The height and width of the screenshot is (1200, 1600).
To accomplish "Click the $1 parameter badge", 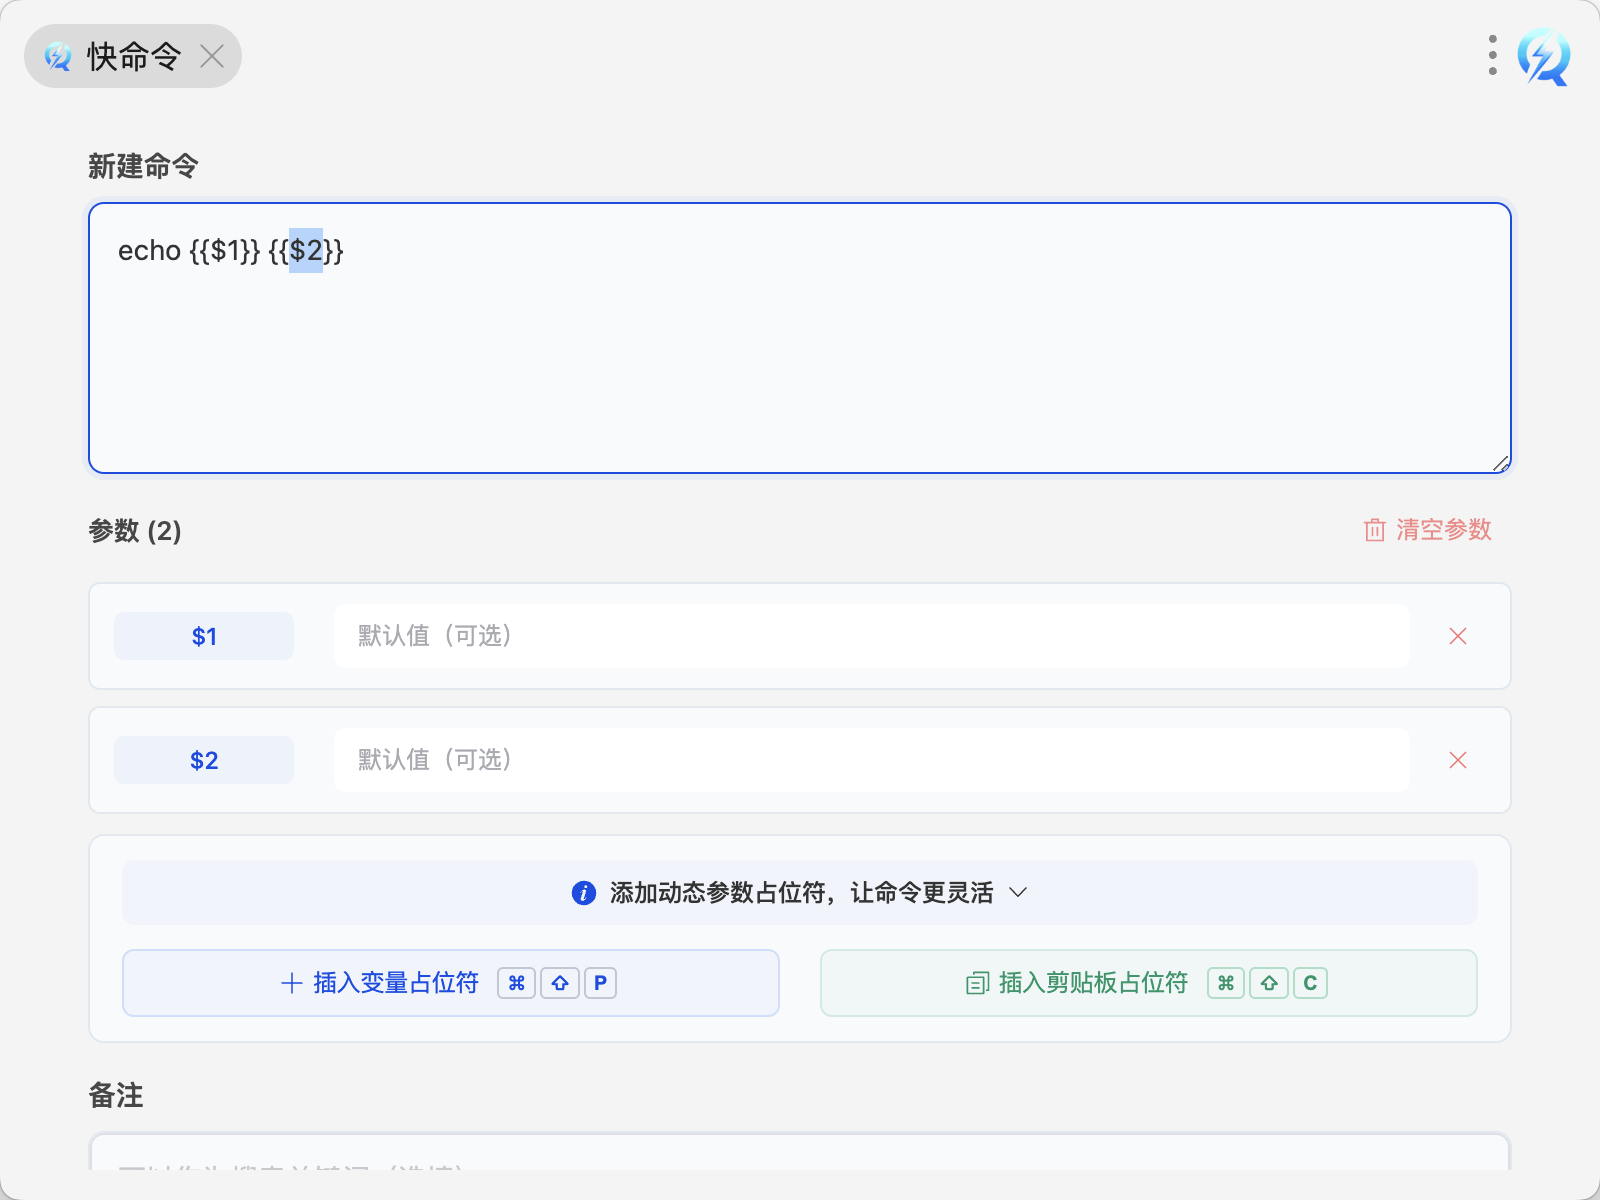I will click(204, 636).
